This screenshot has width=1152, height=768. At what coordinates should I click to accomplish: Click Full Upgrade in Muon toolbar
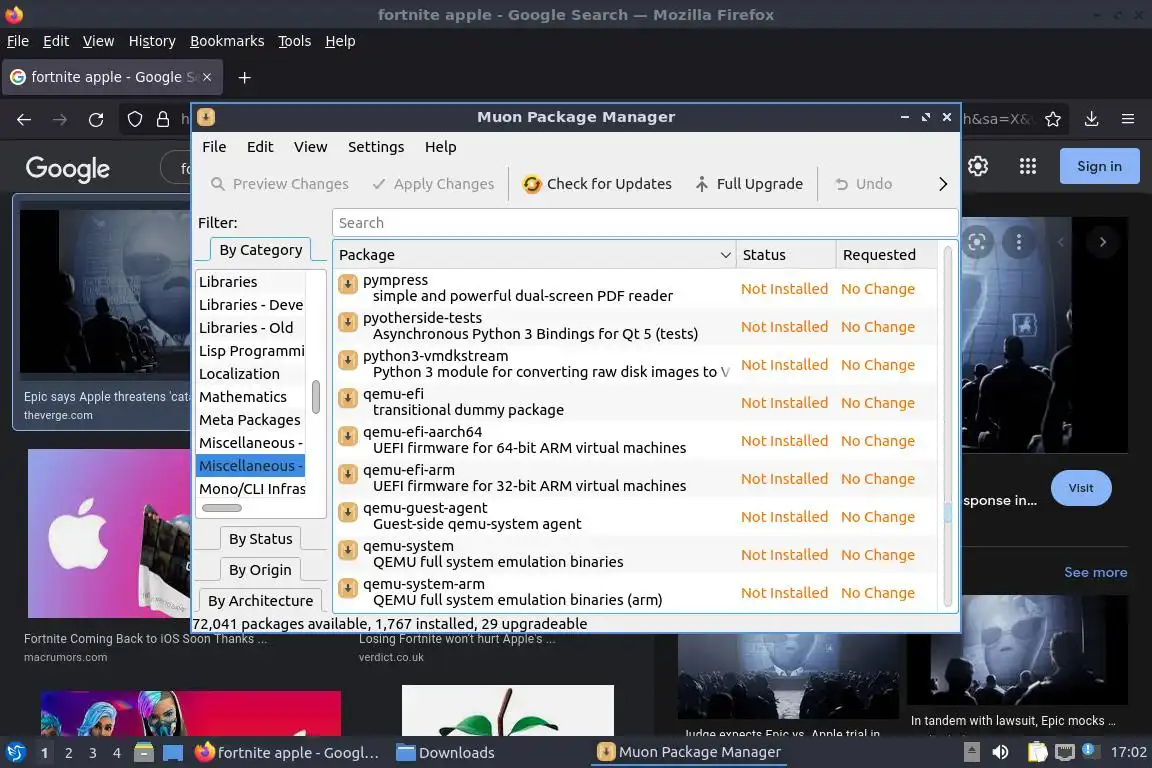point(749,184)
